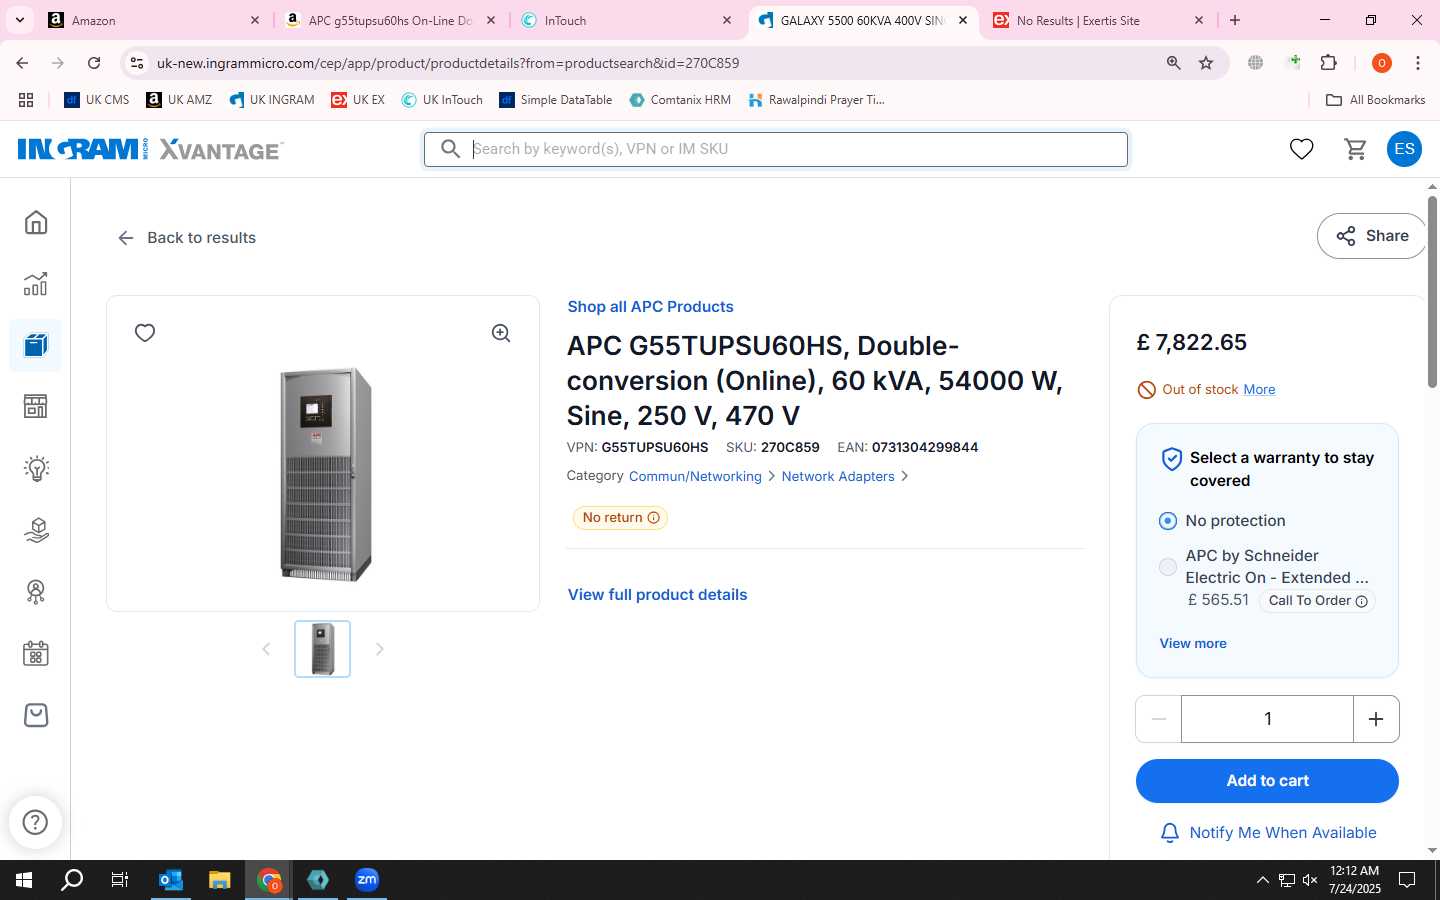The image size is (1440, 900).
Task: Click the search magnifier icon in search bar
Action: tap(451, 149)
